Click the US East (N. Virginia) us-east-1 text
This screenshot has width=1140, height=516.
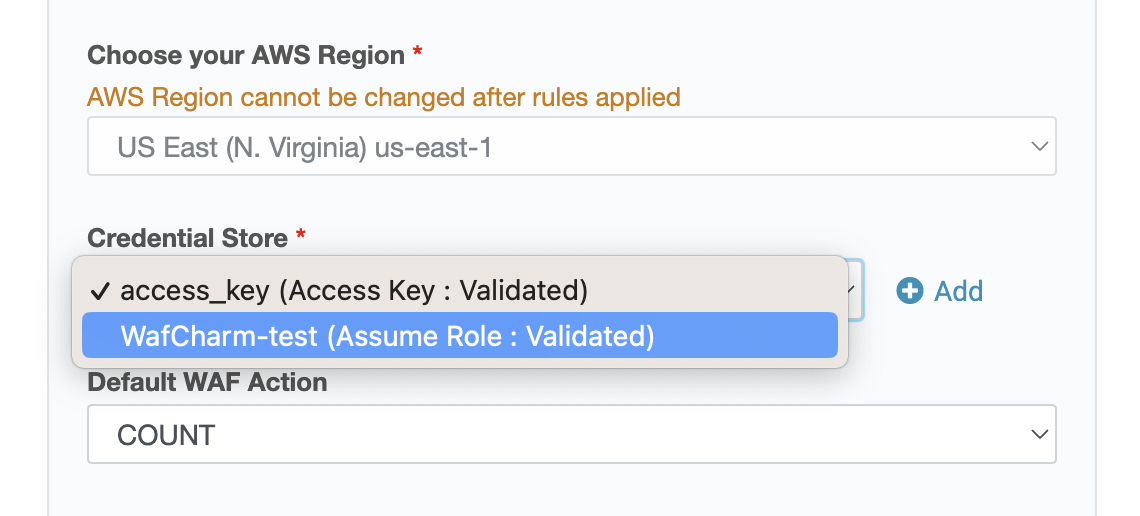click(x=305, y=148)
